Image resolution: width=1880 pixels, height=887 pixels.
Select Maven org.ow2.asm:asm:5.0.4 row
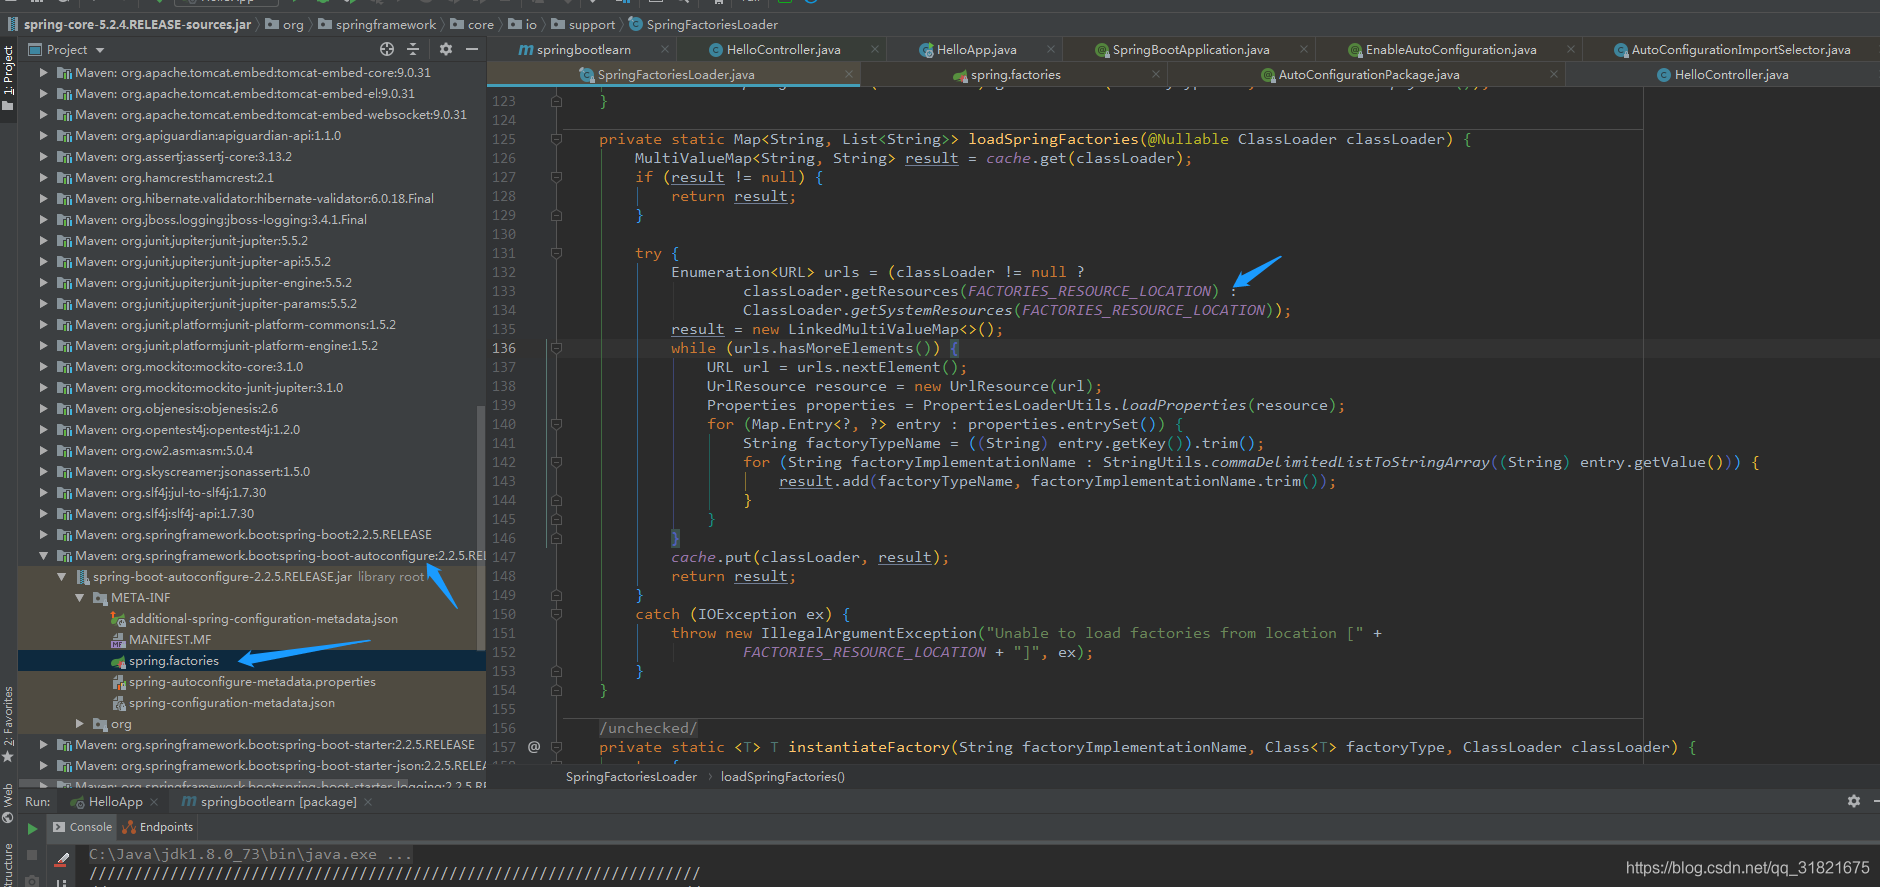click(x=252, y=450)
